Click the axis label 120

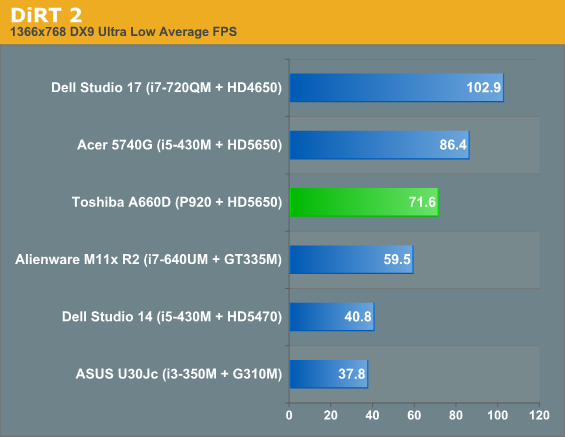(x=539, y=415)
